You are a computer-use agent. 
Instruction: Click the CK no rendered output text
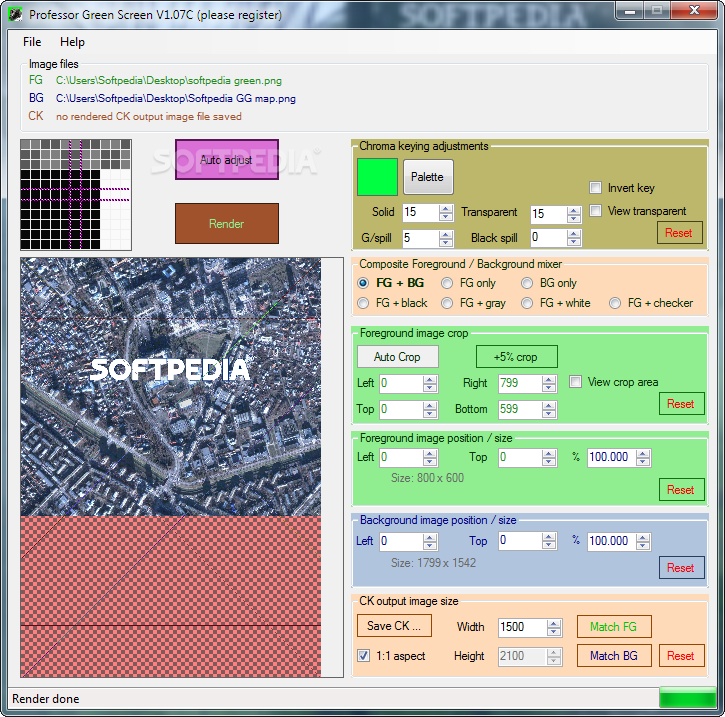(149, 116)
